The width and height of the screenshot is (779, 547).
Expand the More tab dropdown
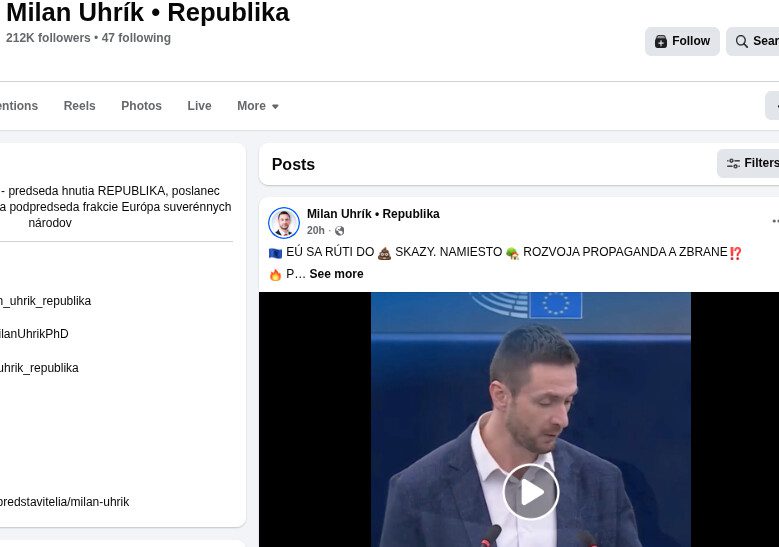click(x=258, y=106)
